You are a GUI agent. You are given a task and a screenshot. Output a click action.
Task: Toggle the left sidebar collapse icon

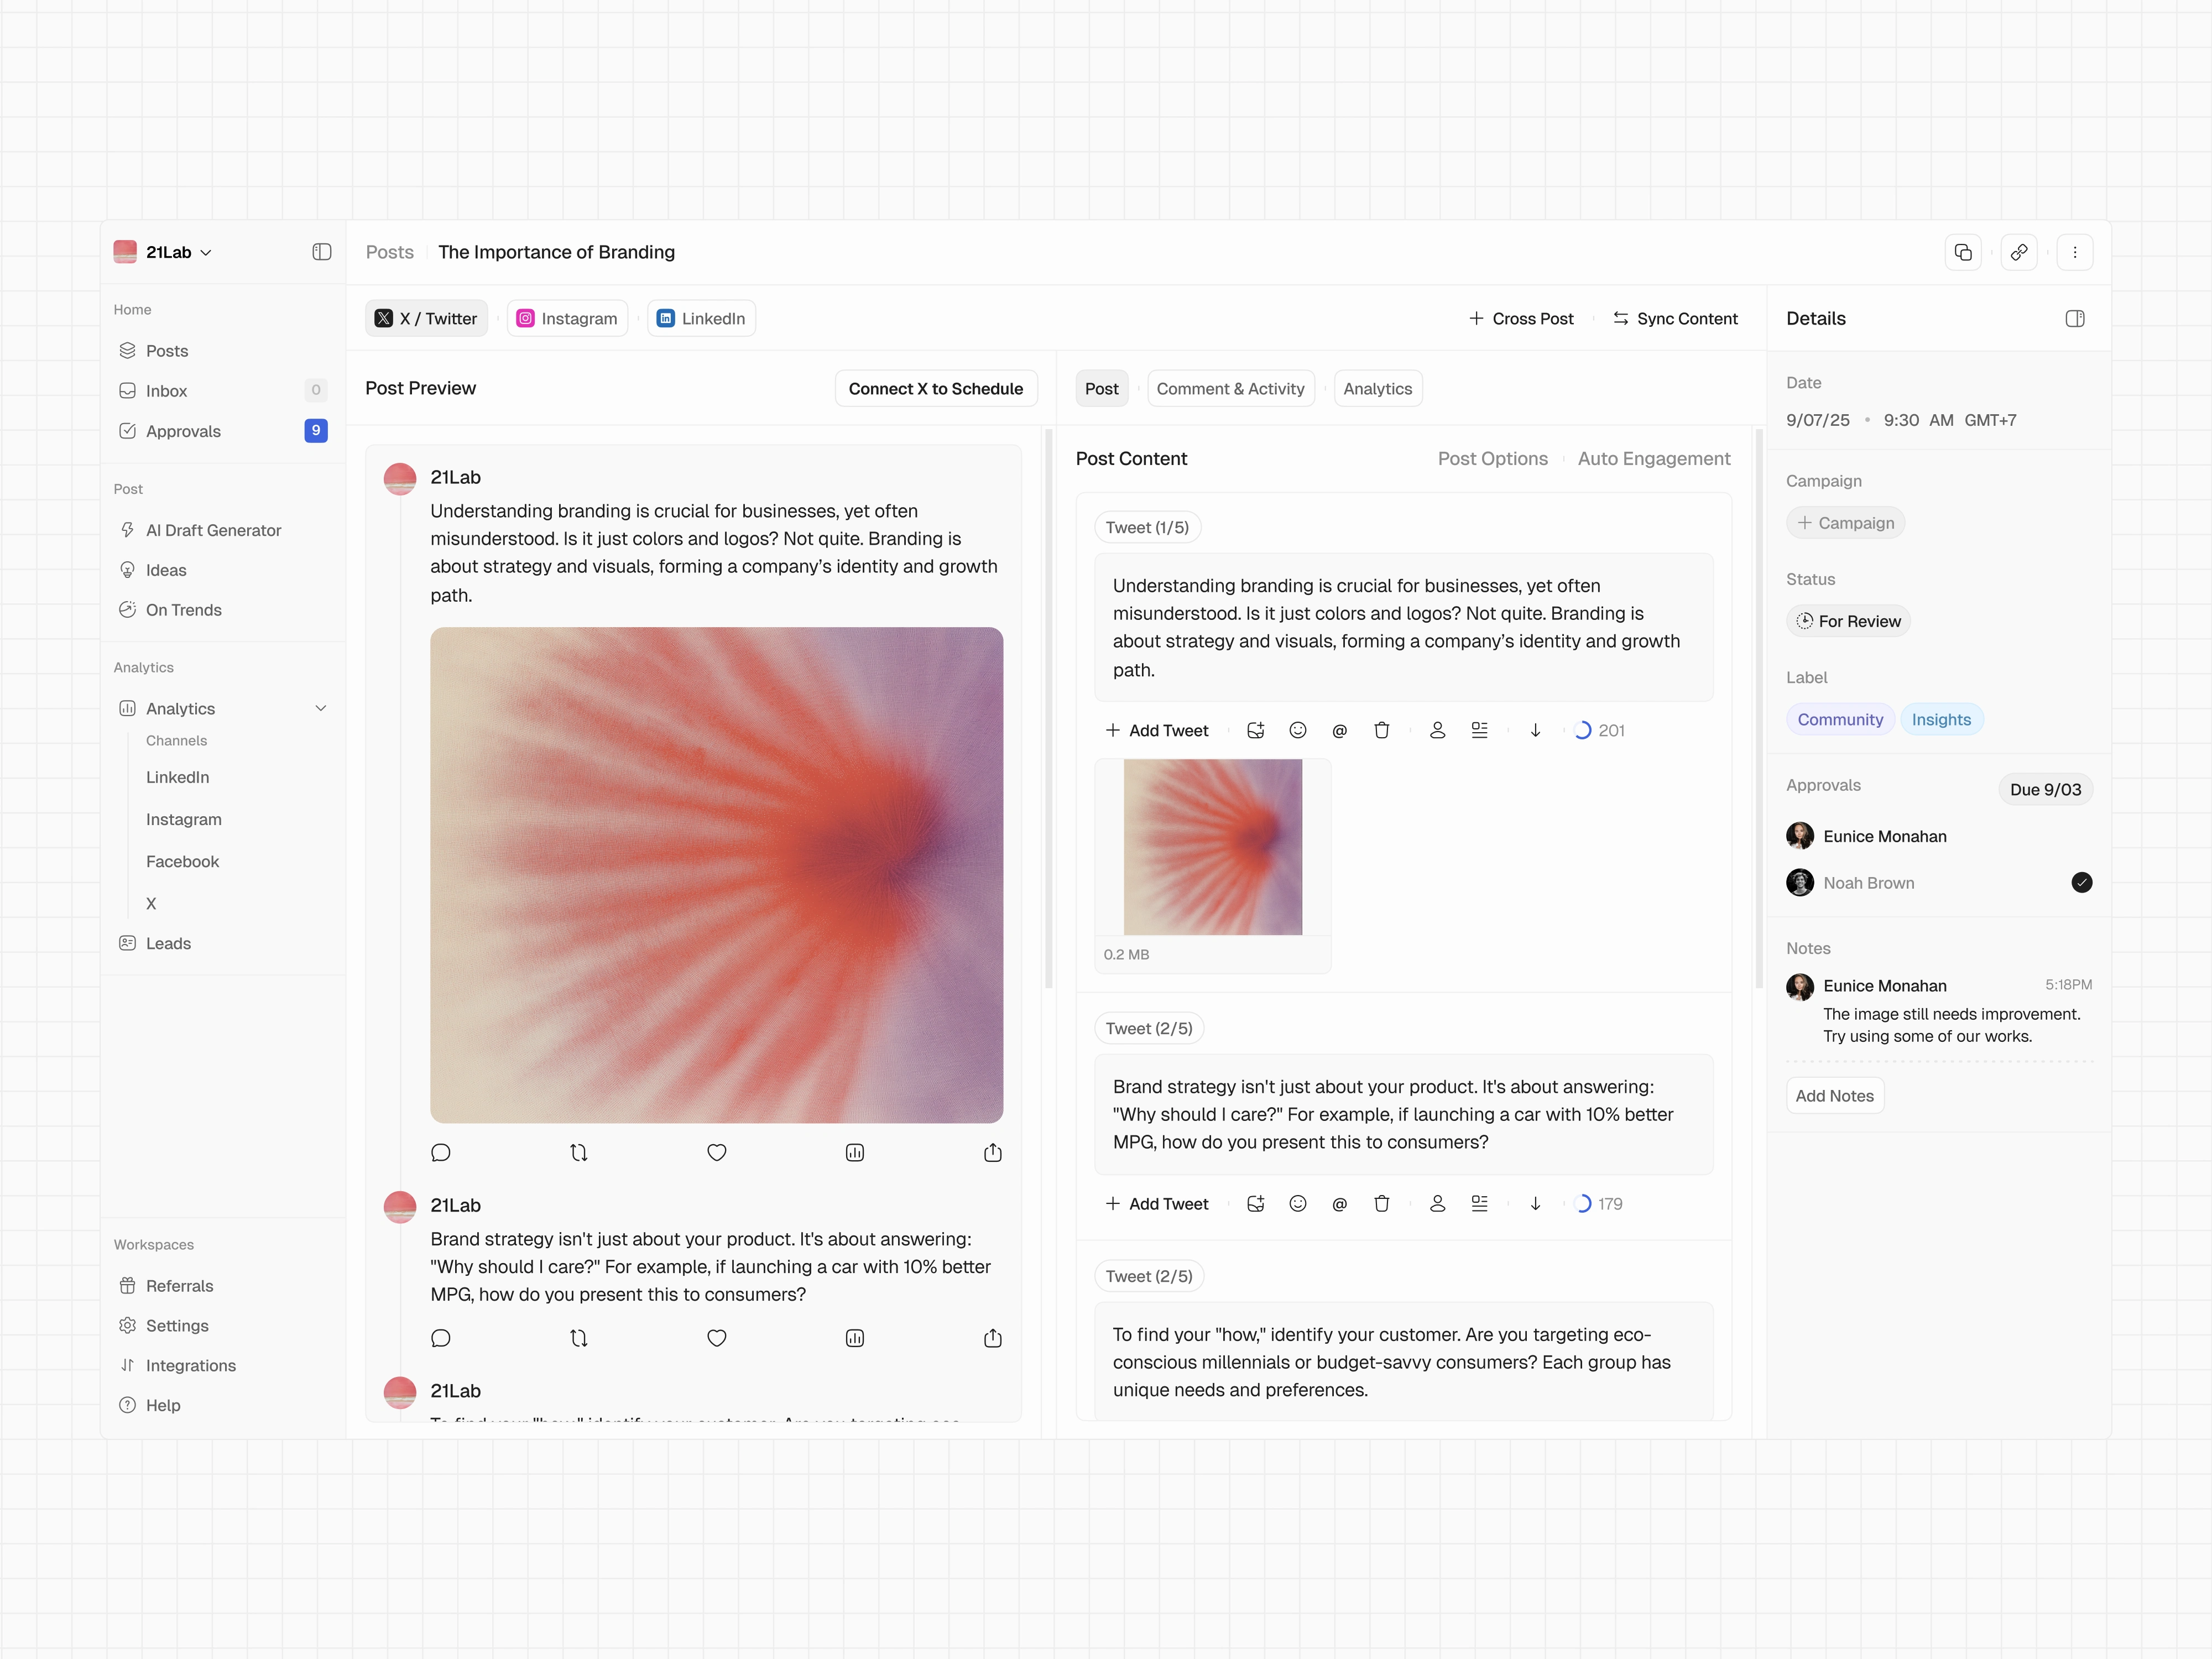pyautogui.click(x=321, y=252)
